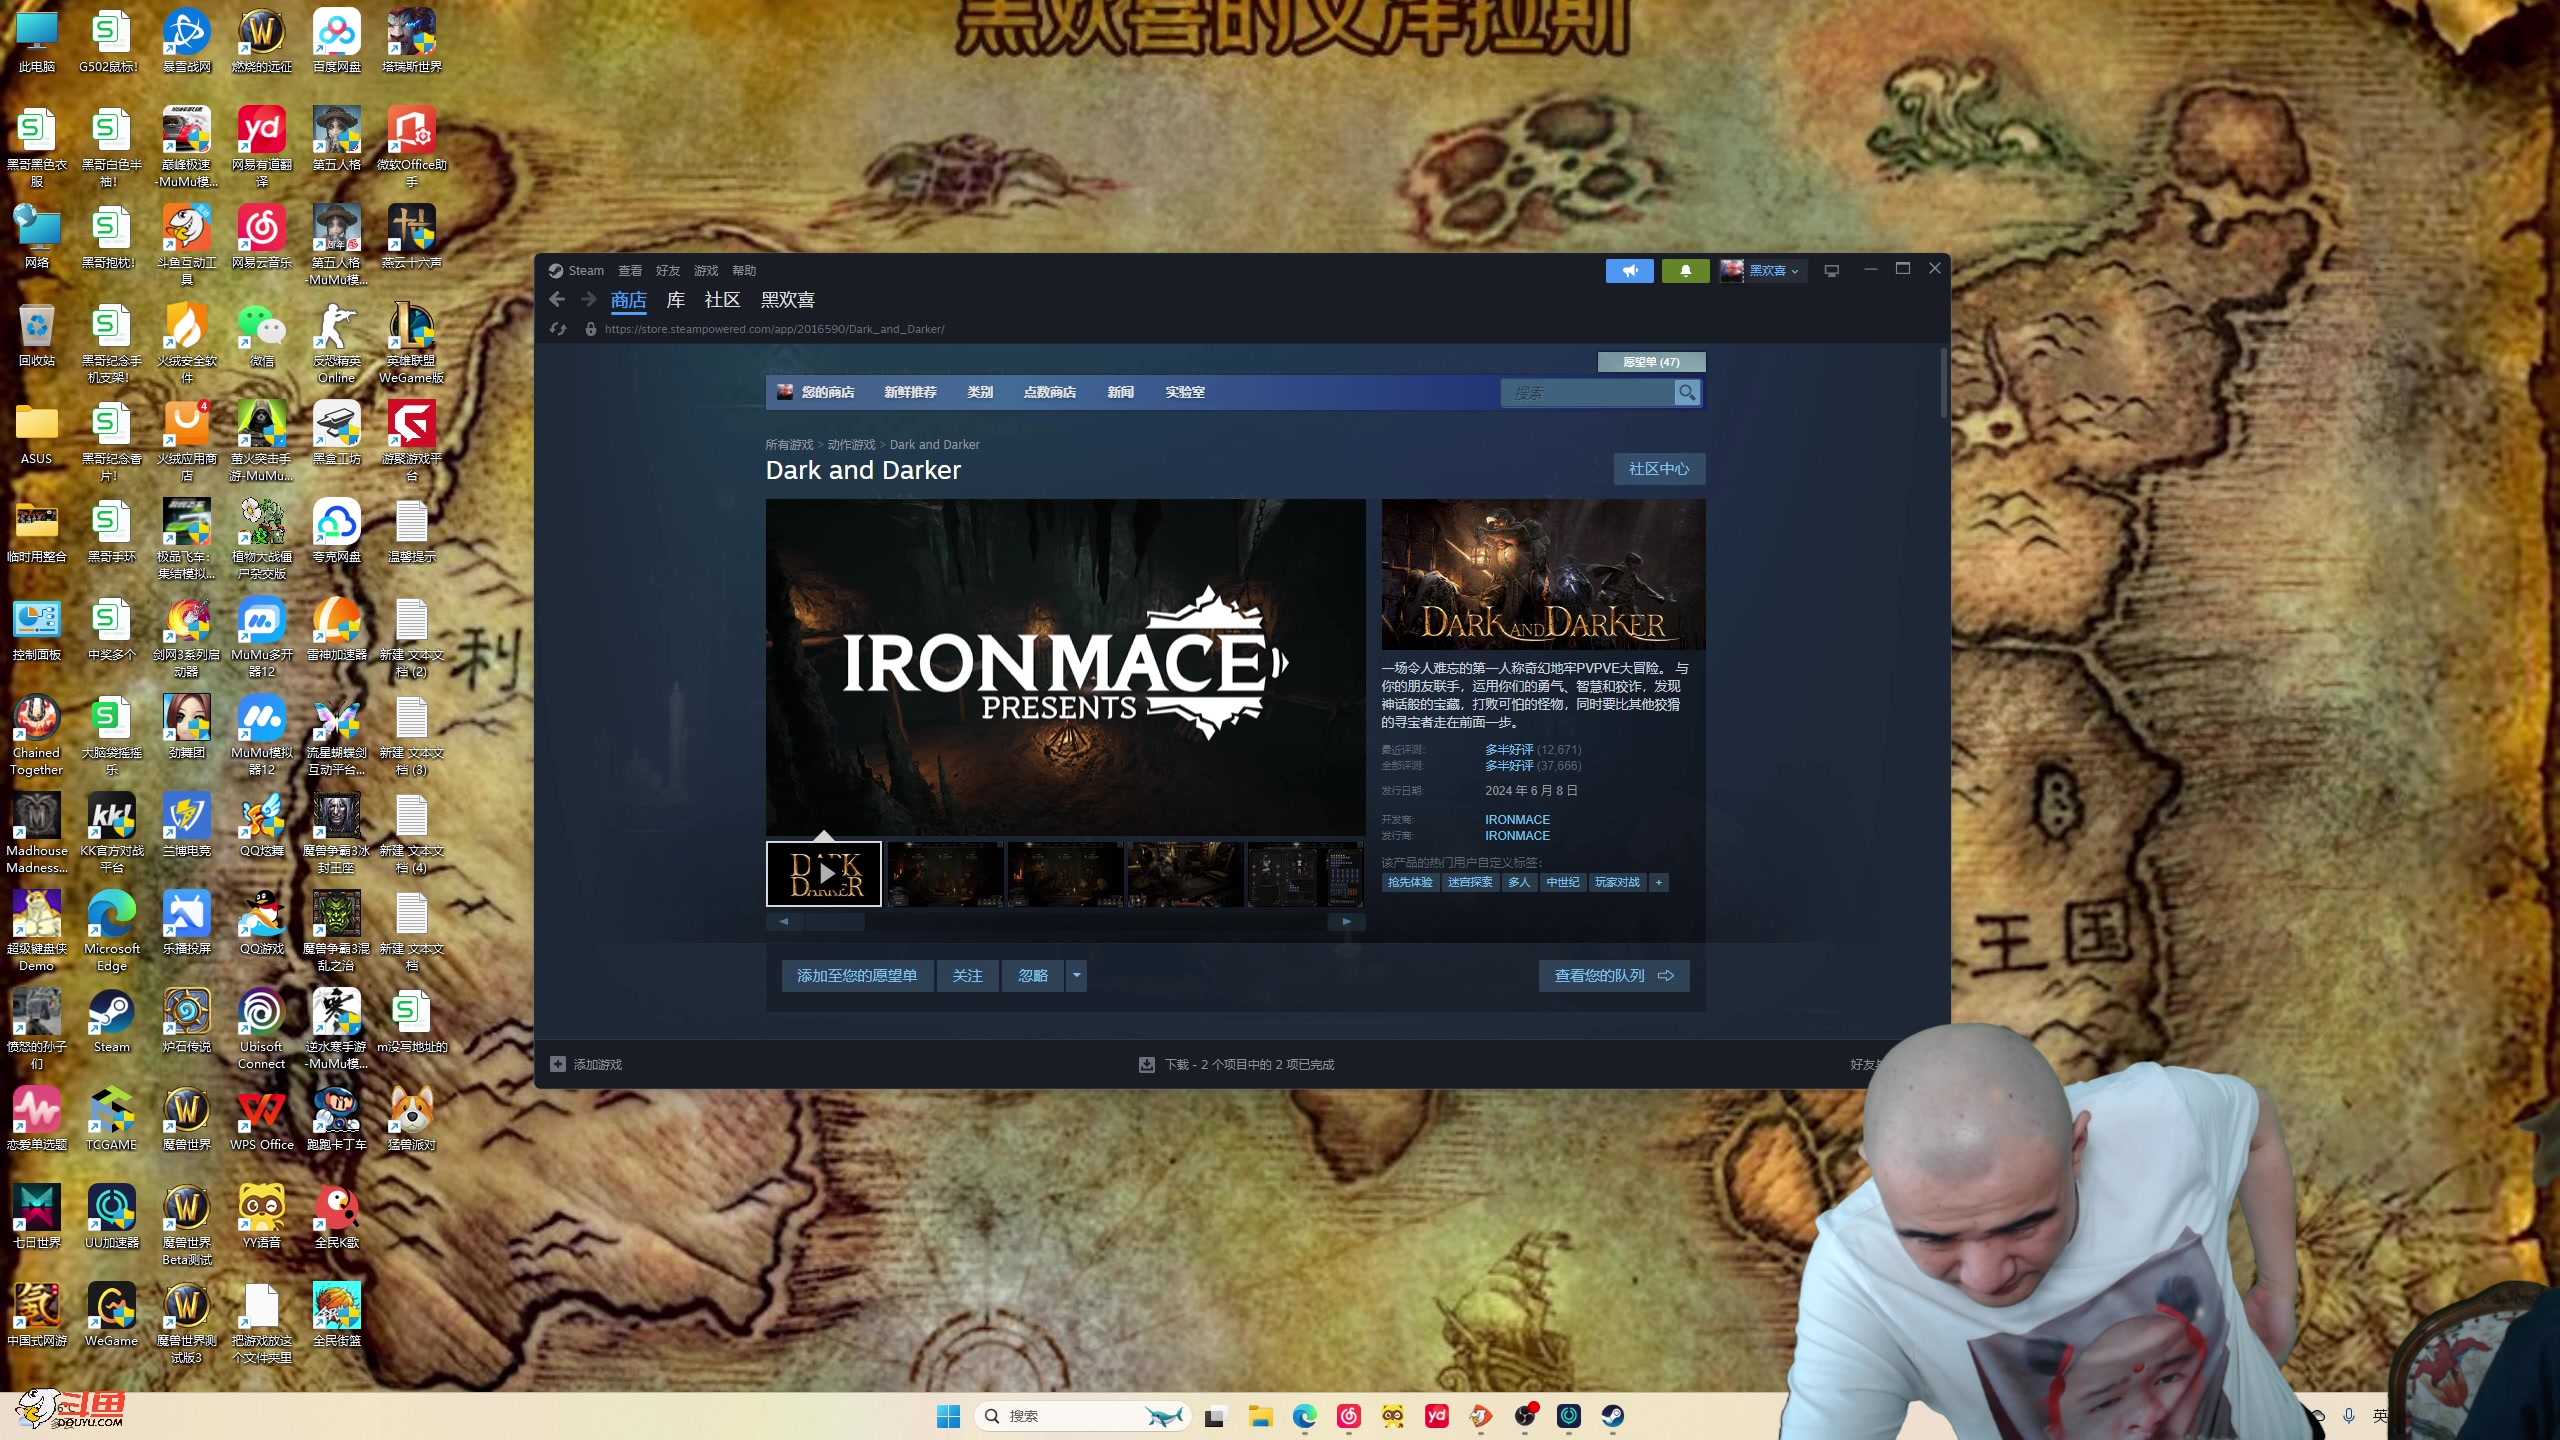Screen dimensions: 2560x1440
Task: Open the 新闻 news link
Action: (x=1120, y=392)
